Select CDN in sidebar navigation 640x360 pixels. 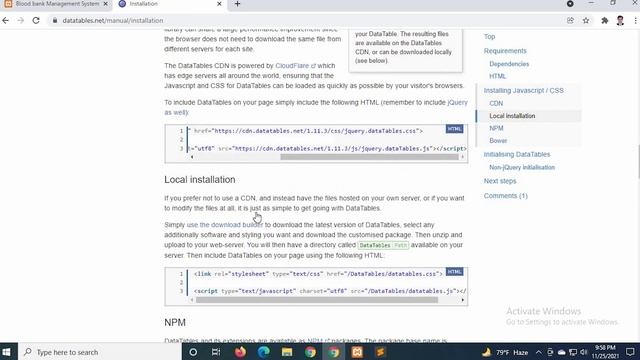496,104
